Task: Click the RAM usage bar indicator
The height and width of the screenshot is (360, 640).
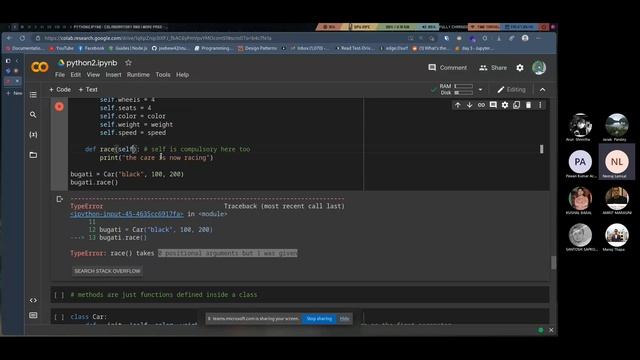Action: [x=464, y=86]
